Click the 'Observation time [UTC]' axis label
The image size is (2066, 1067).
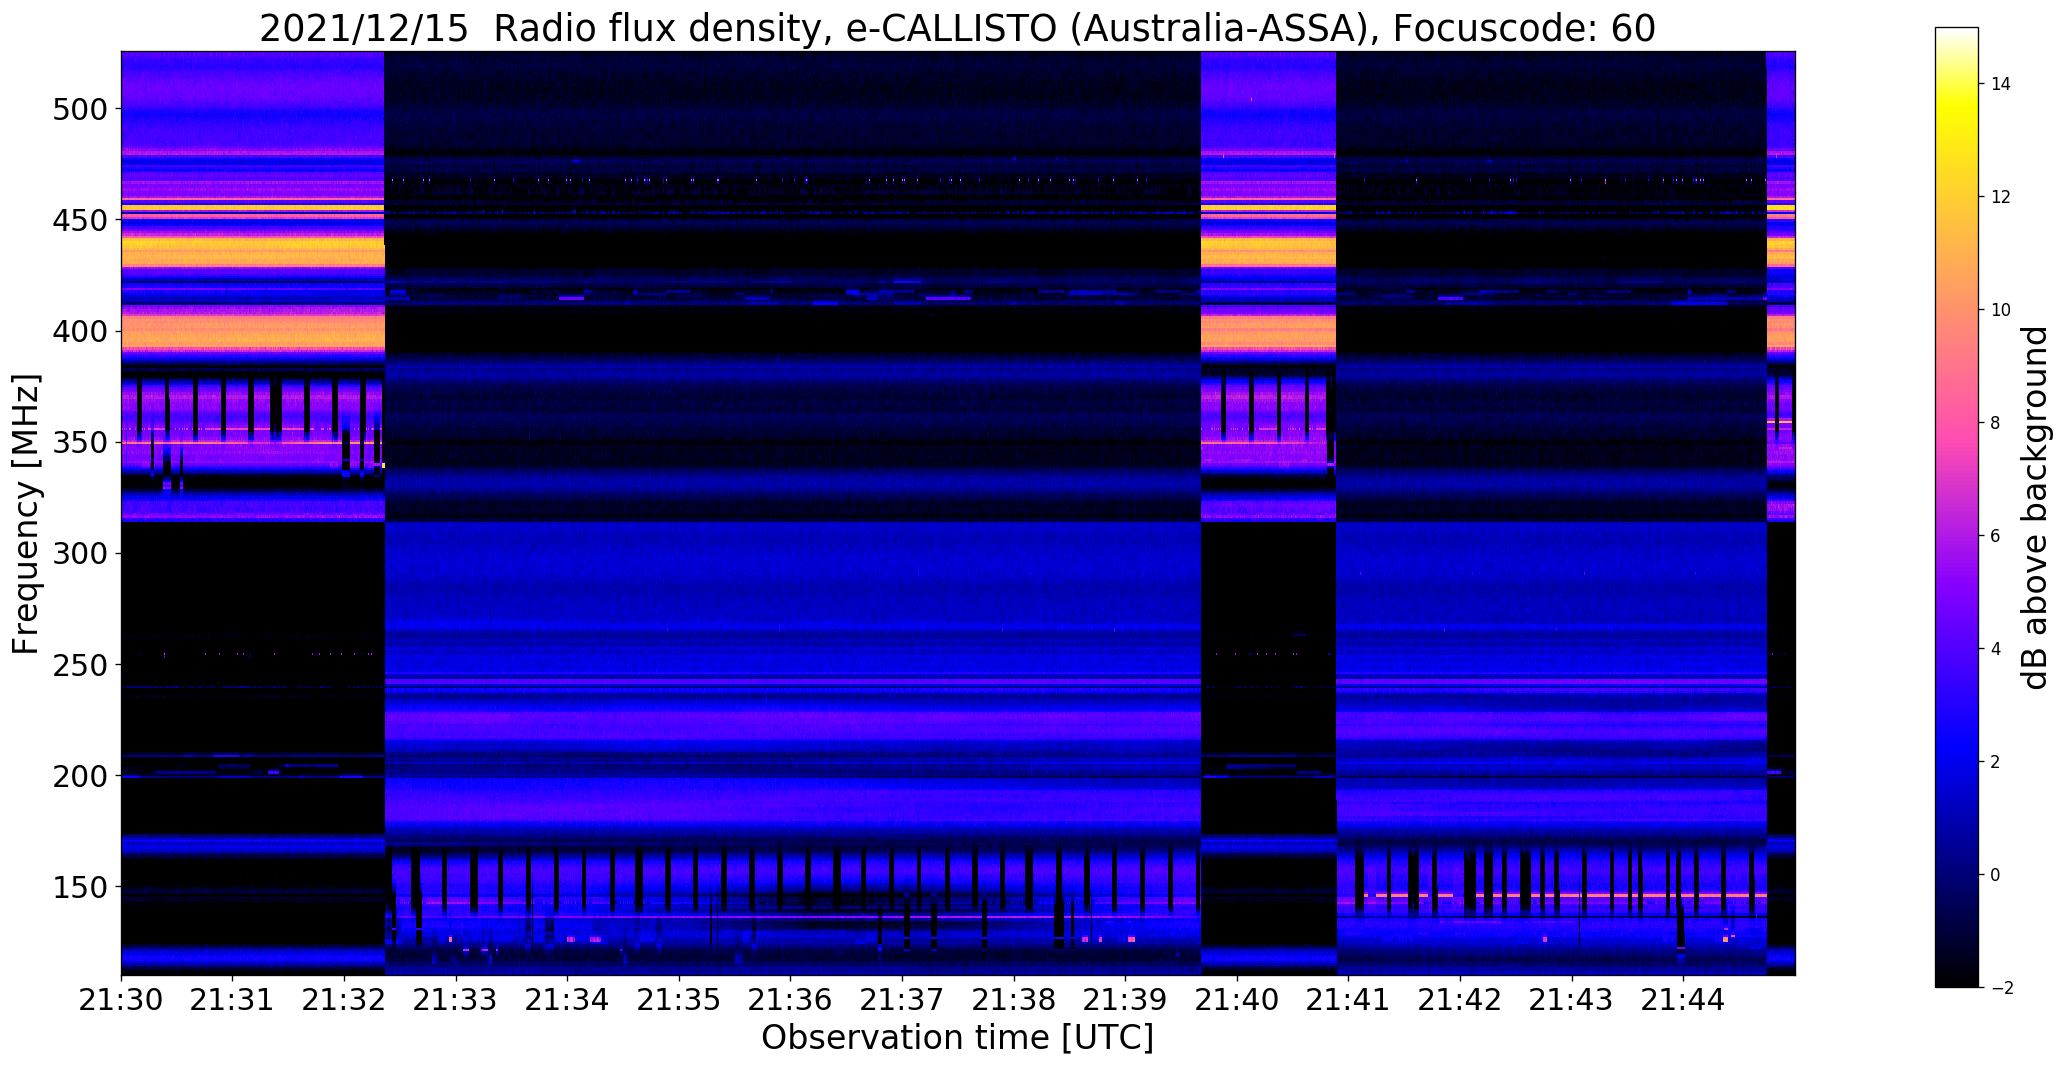coord(957,1038)
